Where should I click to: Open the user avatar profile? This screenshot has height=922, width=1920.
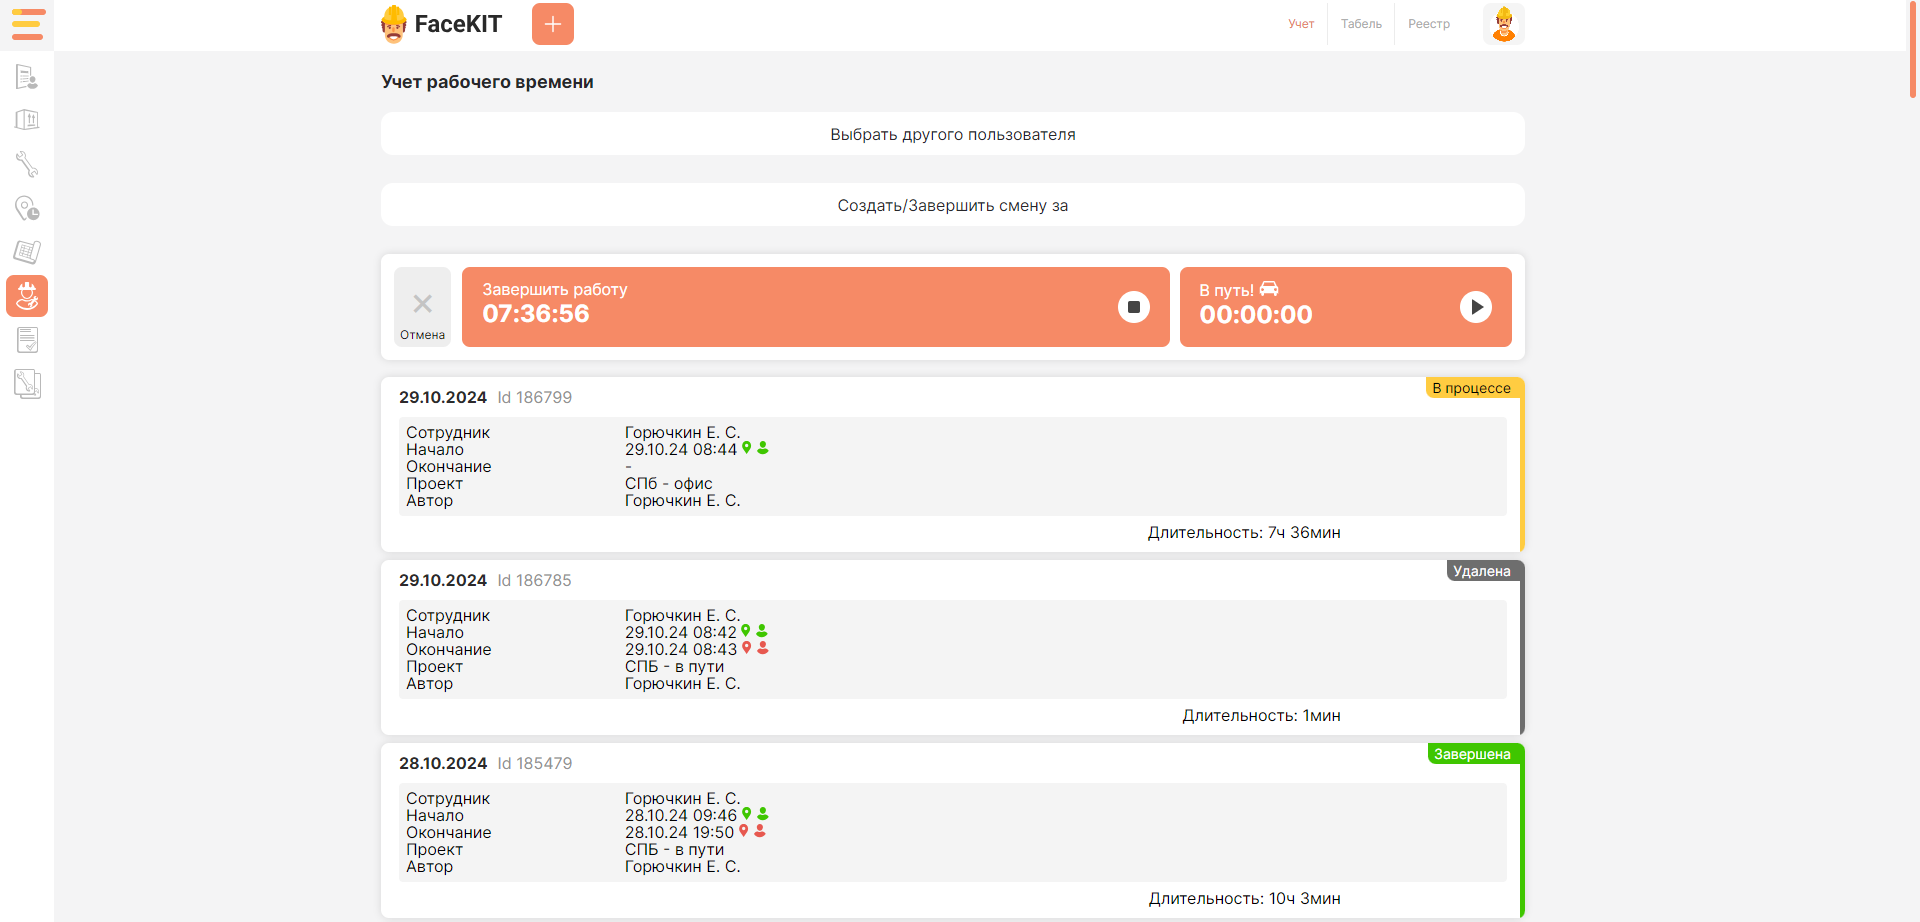[1503, 24]
